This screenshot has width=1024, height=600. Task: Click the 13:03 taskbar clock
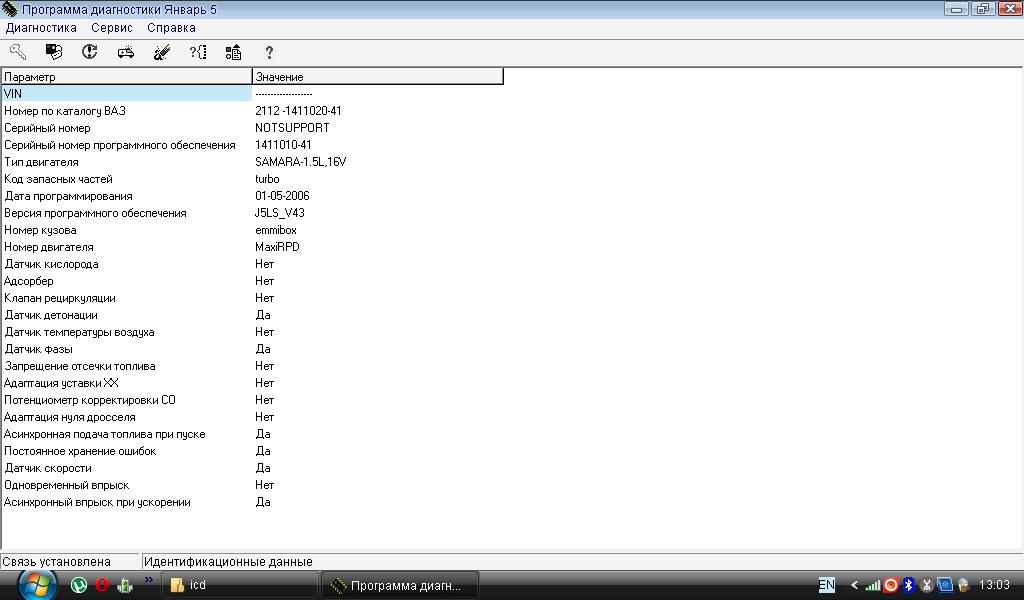click(994, 585)
